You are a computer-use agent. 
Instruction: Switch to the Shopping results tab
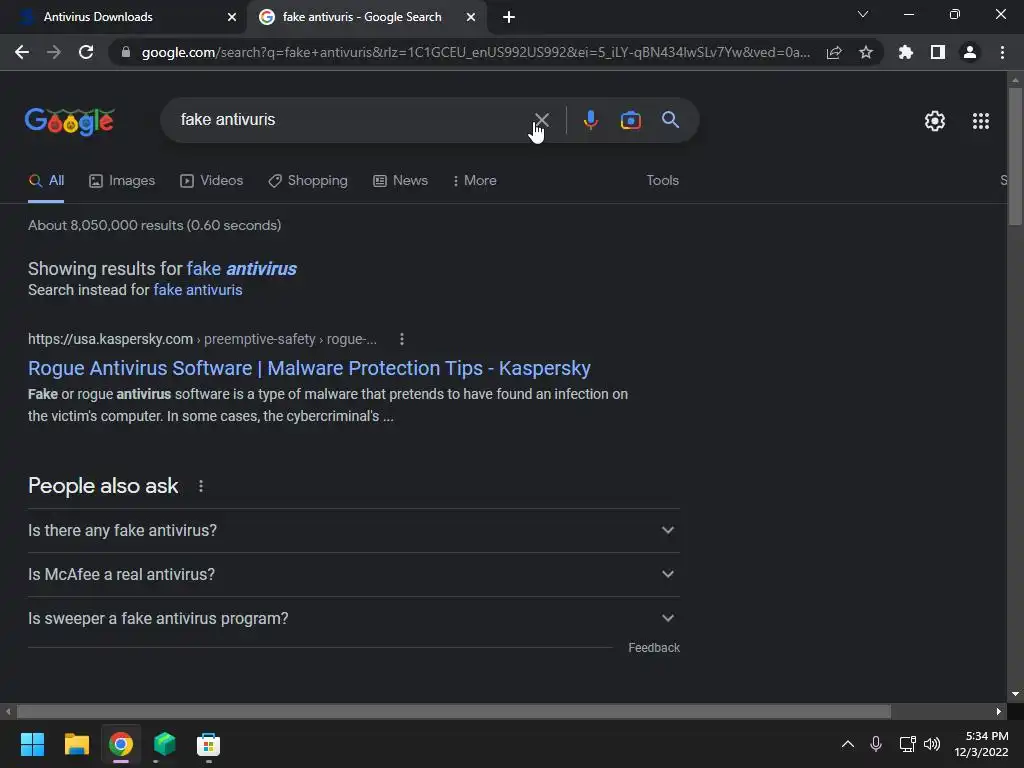tap(308, 181)
